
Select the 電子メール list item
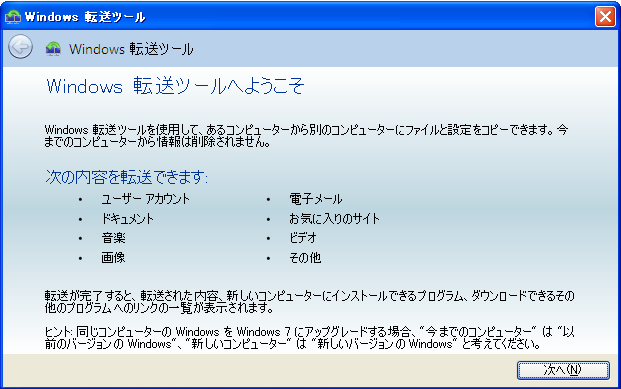click(x=316, y=199)
